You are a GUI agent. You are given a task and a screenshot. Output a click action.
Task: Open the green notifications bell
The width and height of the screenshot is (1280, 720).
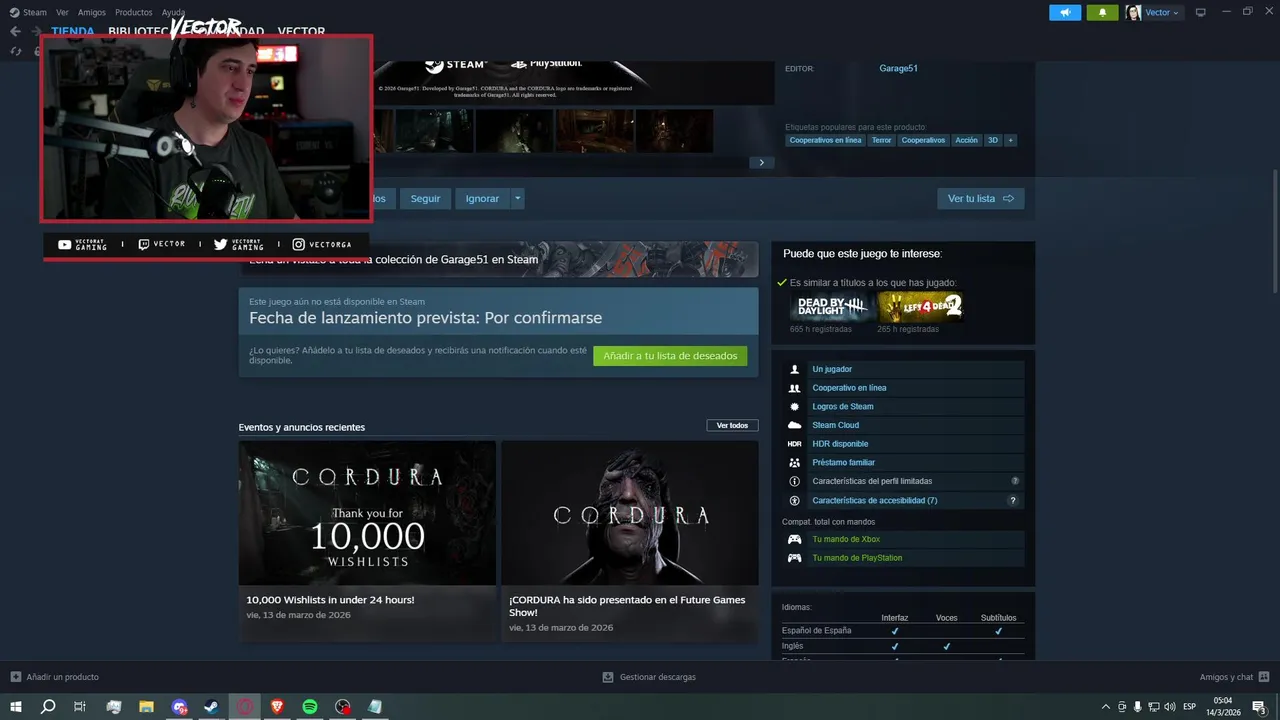pos(1102,13)
